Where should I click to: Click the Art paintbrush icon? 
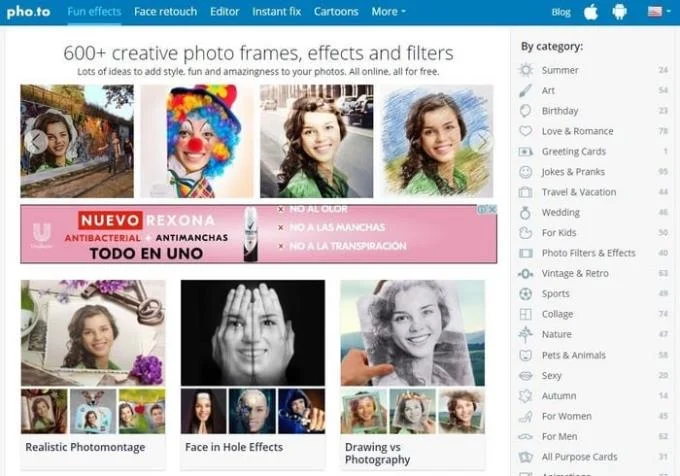(526, 90)
